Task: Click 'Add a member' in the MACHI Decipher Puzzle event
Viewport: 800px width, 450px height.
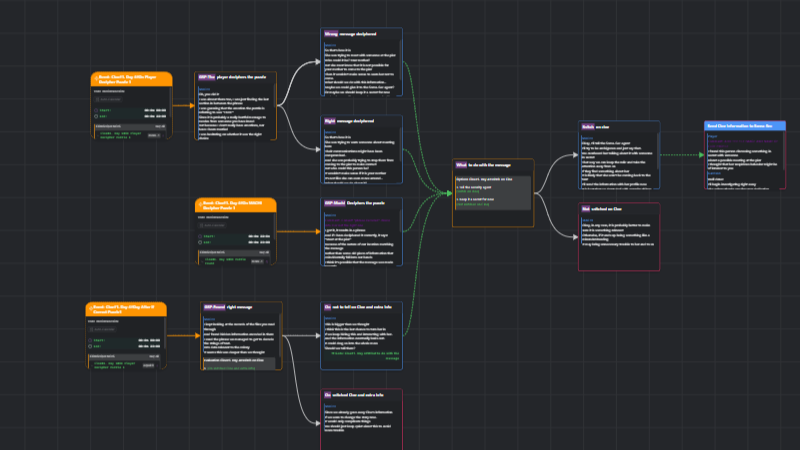Action: tap(212, 226)
